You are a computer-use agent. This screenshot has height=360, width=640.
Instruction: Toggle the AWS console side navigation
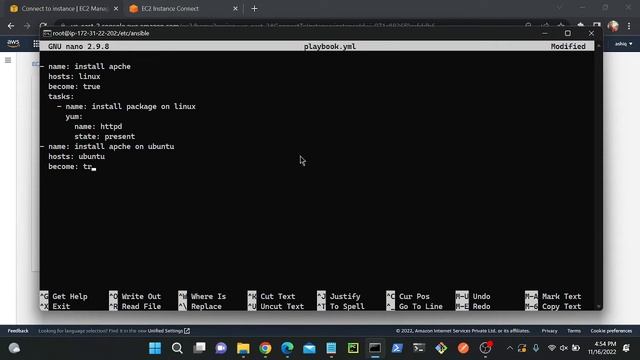tap(8, 60)
